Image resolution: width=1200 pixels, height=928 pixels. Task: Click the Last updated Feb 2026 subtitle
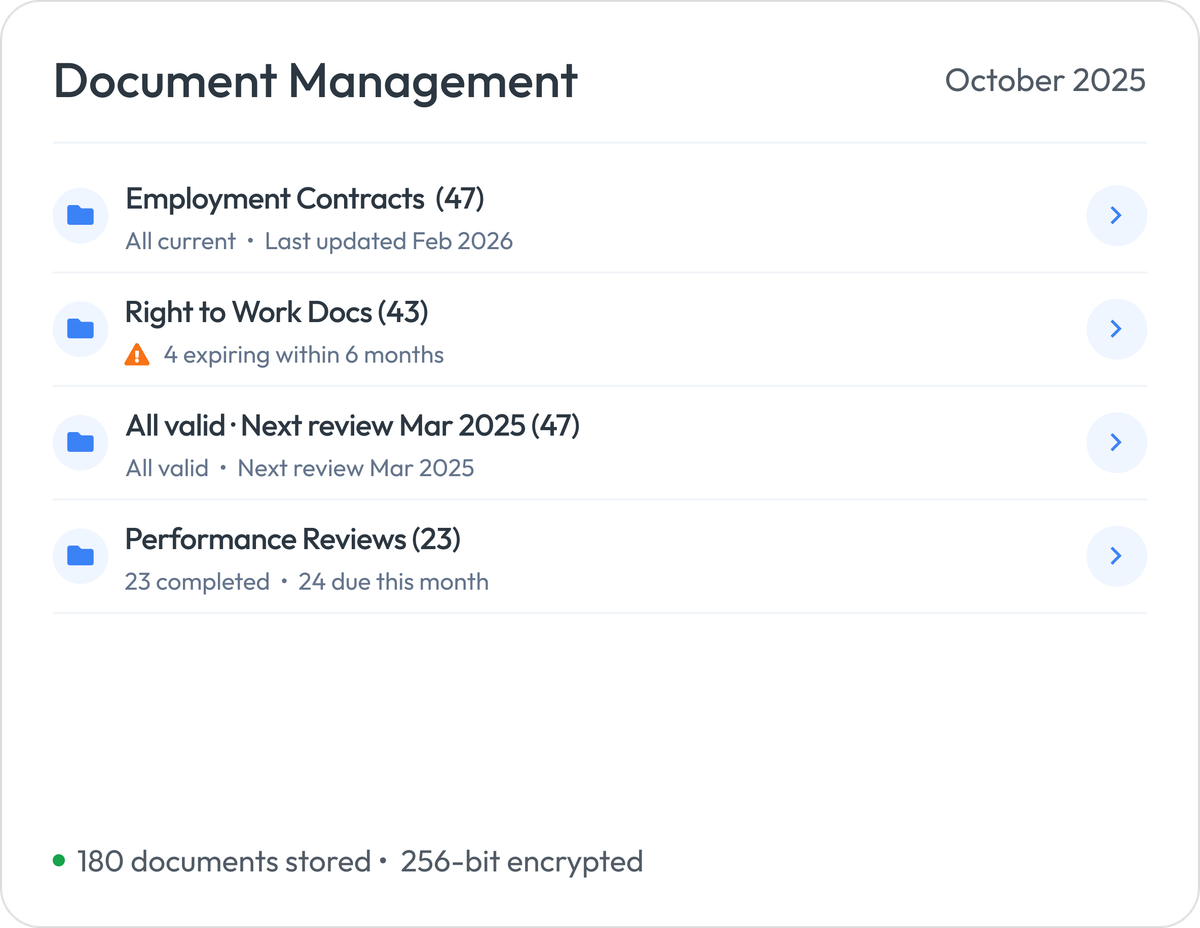pyautogui.click(x=389, y=241)
